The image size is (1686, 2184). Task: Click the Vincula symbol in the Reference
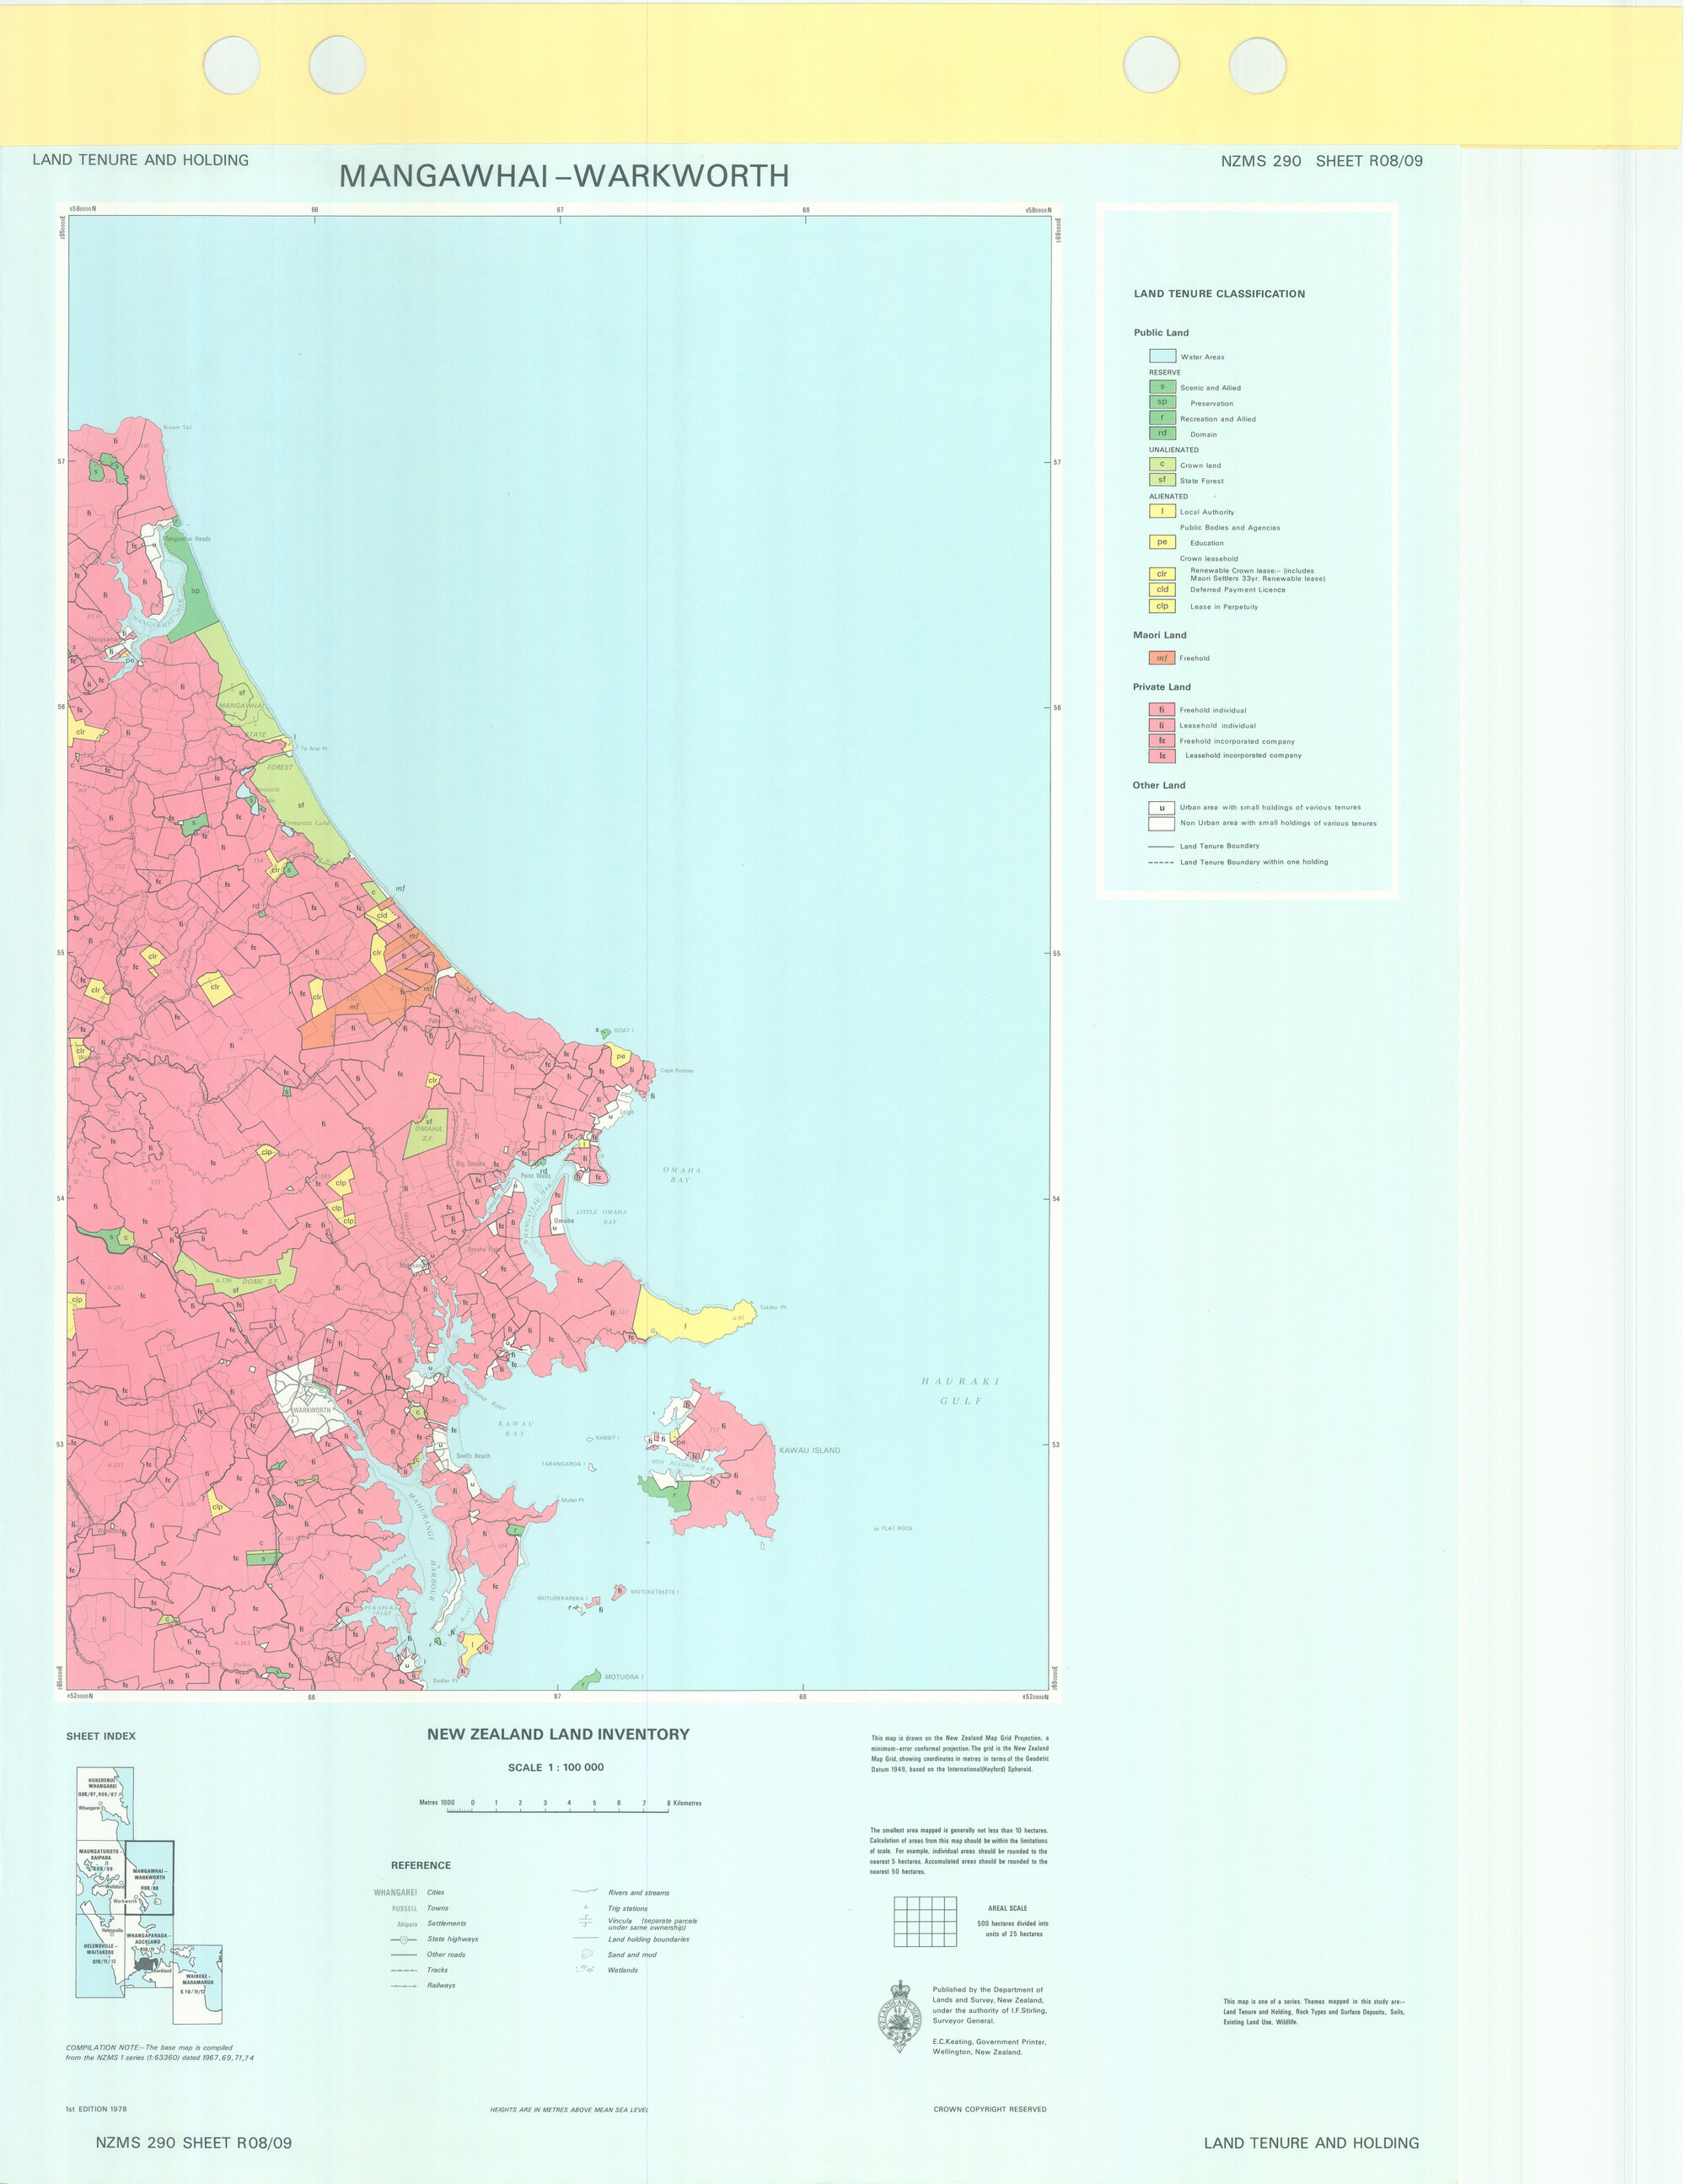[x=587, y=1921]
